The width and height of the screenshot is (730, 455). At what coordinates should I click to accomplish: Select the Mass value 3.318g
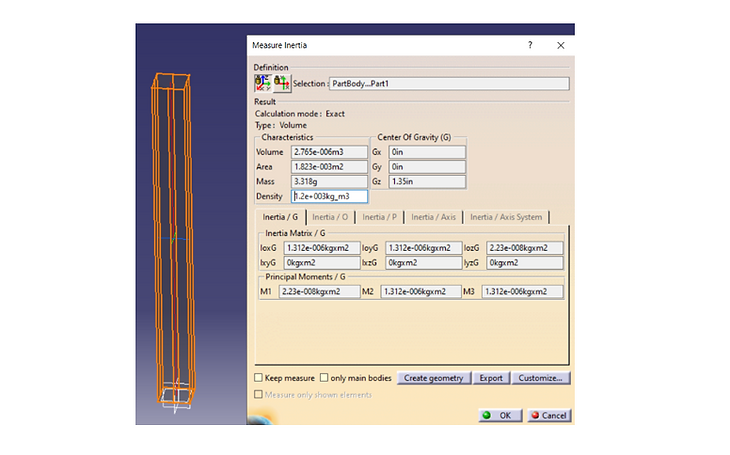[329, 182]
